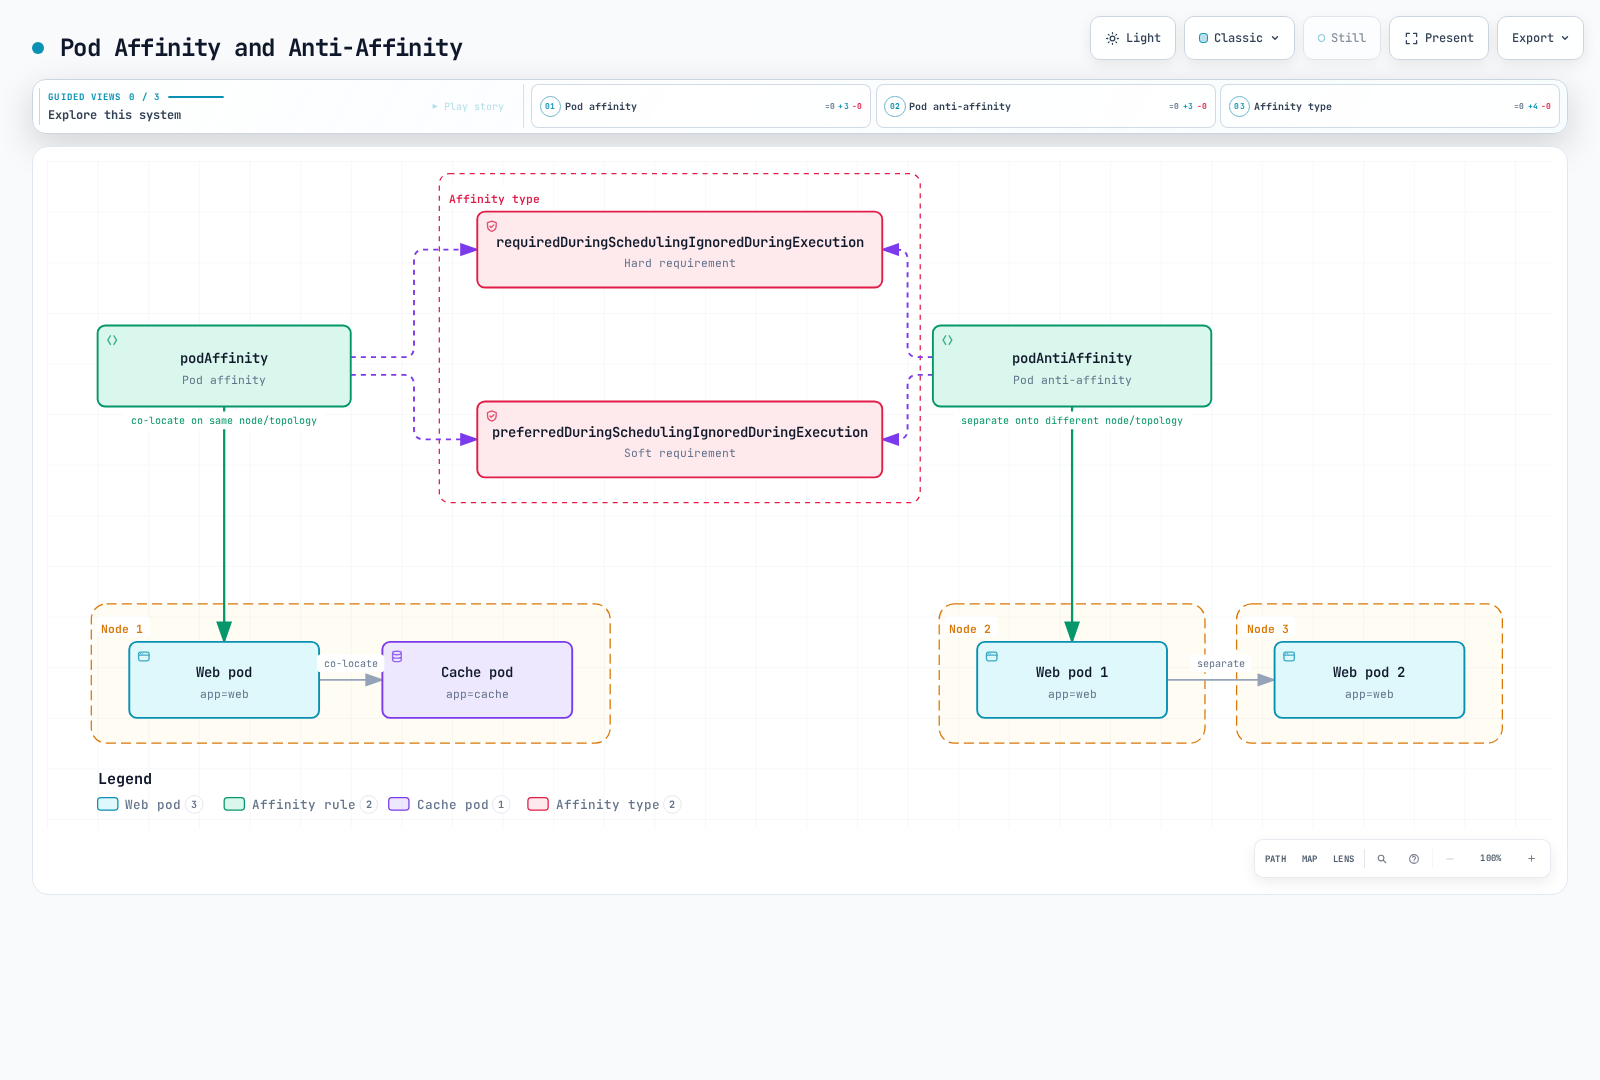Open guided view 01 Pod affinity
1600x1080 pixels.
coord(701,106)
